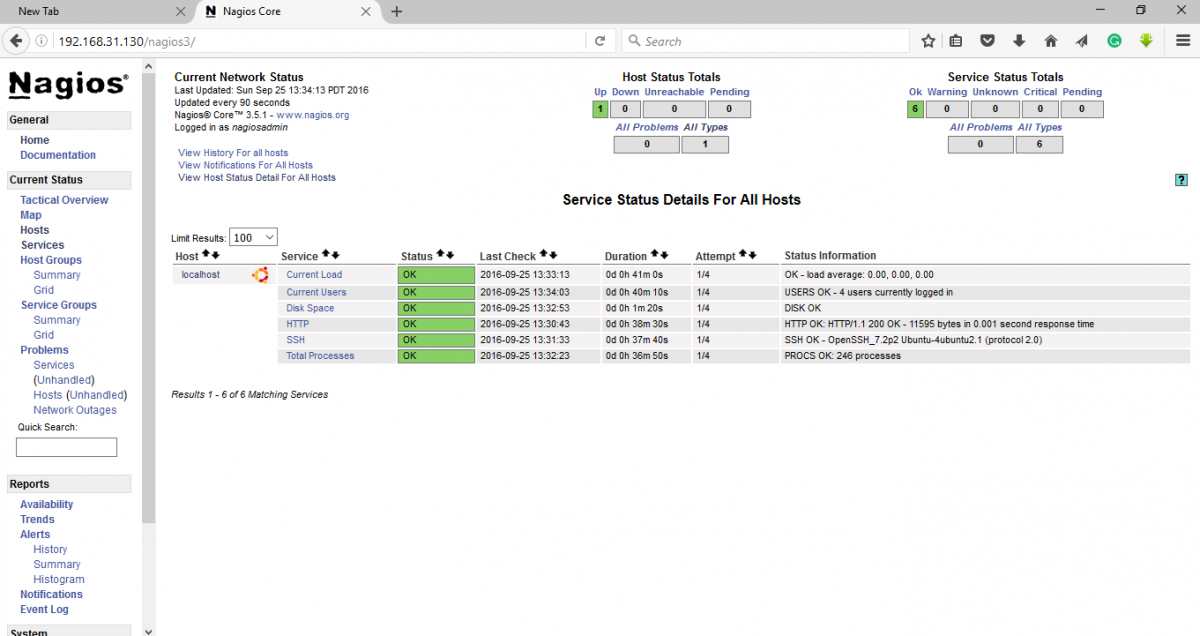Image resolution: width=1200 pixels, height=636 pixels.
Task: Open Notifications in sidebar
Action: [51, 594]
